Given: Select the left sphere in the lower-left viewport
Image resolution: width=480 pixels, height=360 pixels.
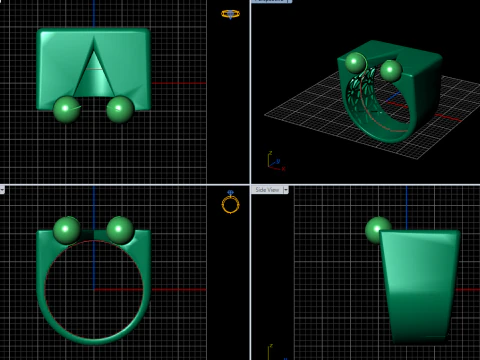Looking at the screenshot, I should [x=67, y=230].
